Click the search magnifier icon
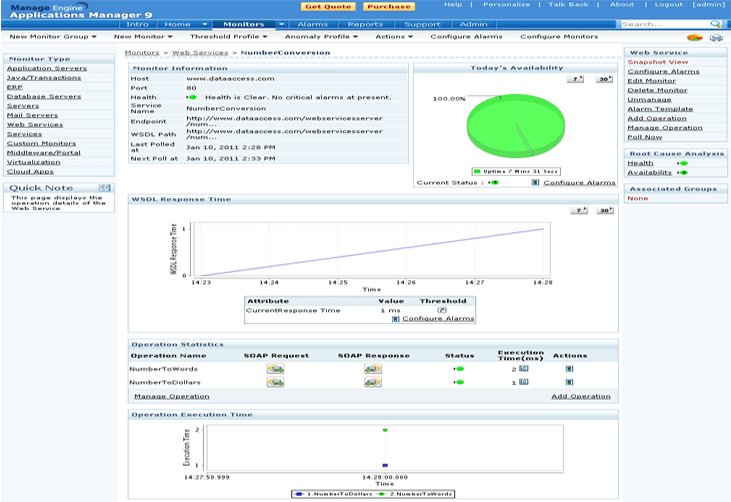Screen dimensions: 731x502 [716, 24]
